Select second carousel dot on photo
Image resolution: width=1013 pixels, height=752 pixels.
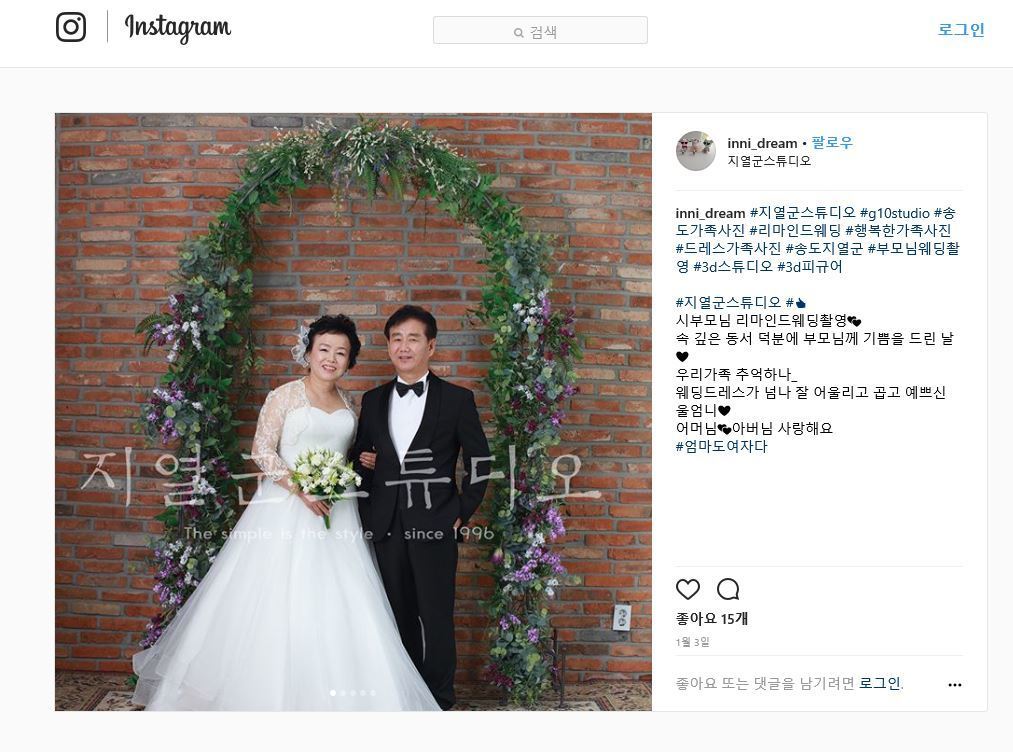pyautogui.click(x=343, y=693)
